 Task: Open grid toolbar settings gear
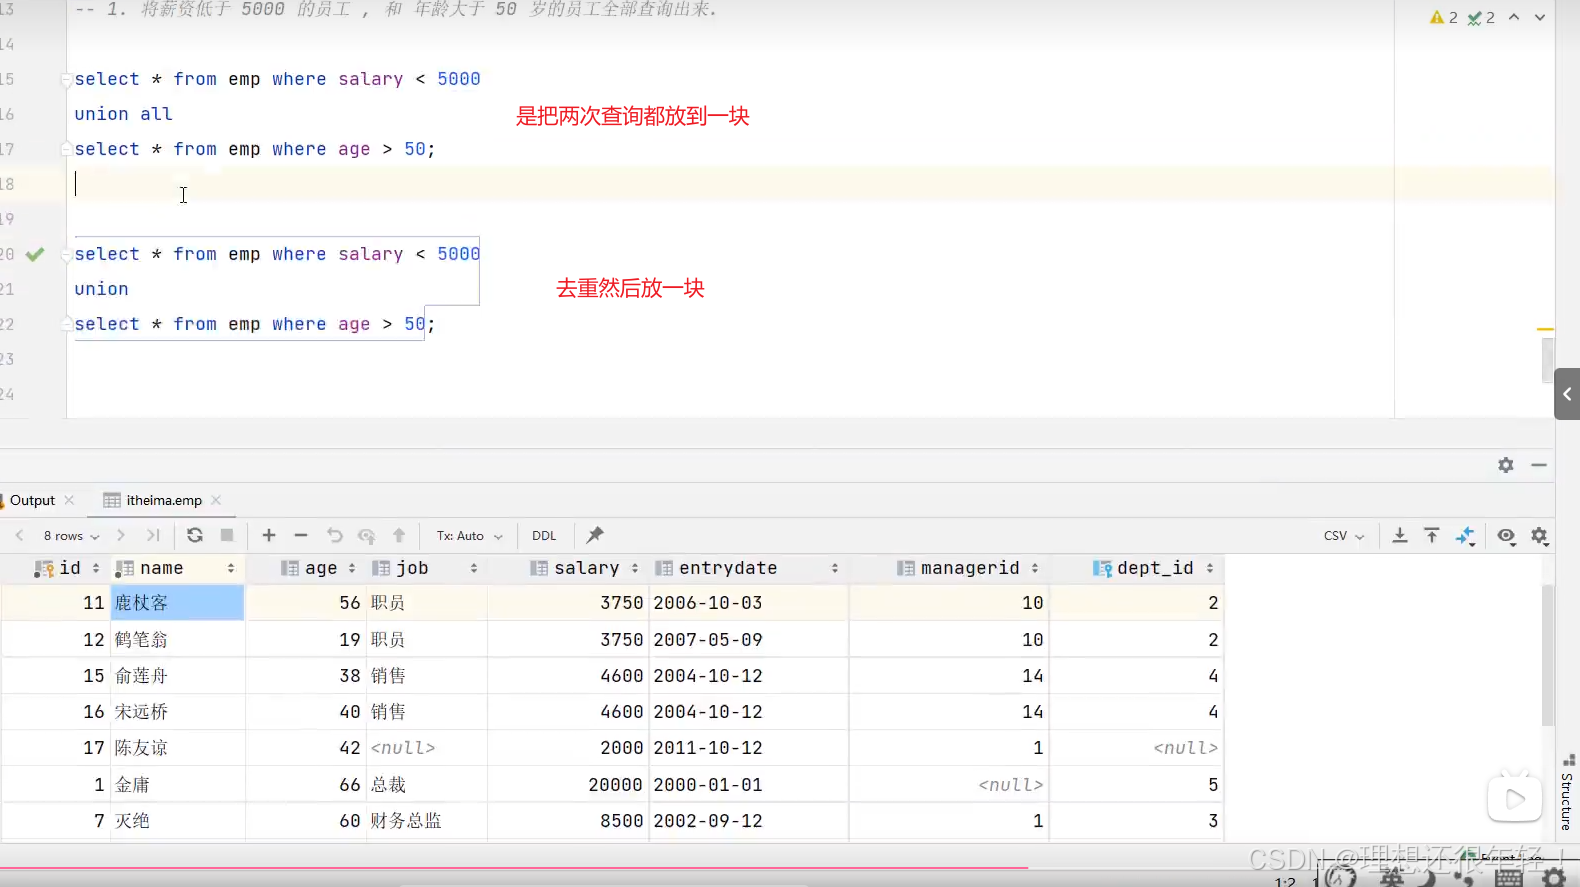click(1539, 536)
